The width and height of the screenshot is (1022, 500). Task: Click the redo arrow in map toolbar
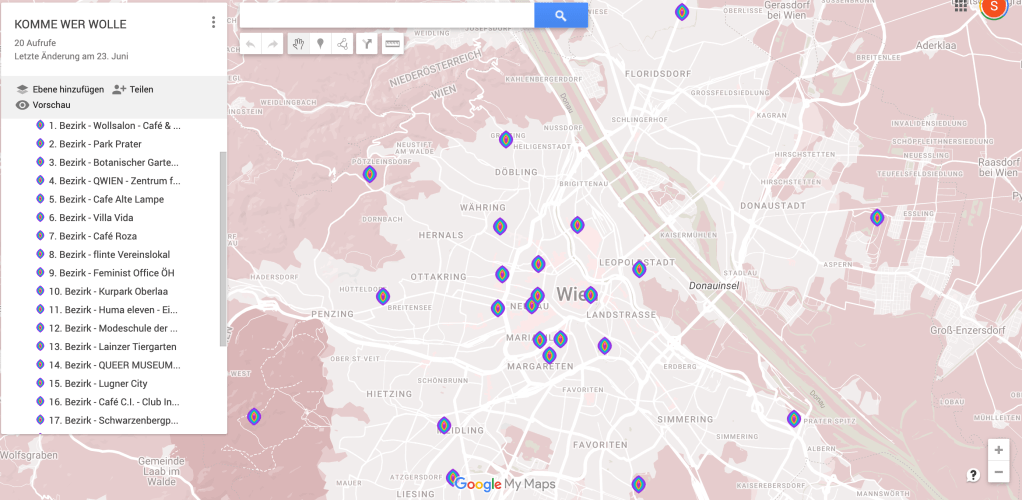274,44
